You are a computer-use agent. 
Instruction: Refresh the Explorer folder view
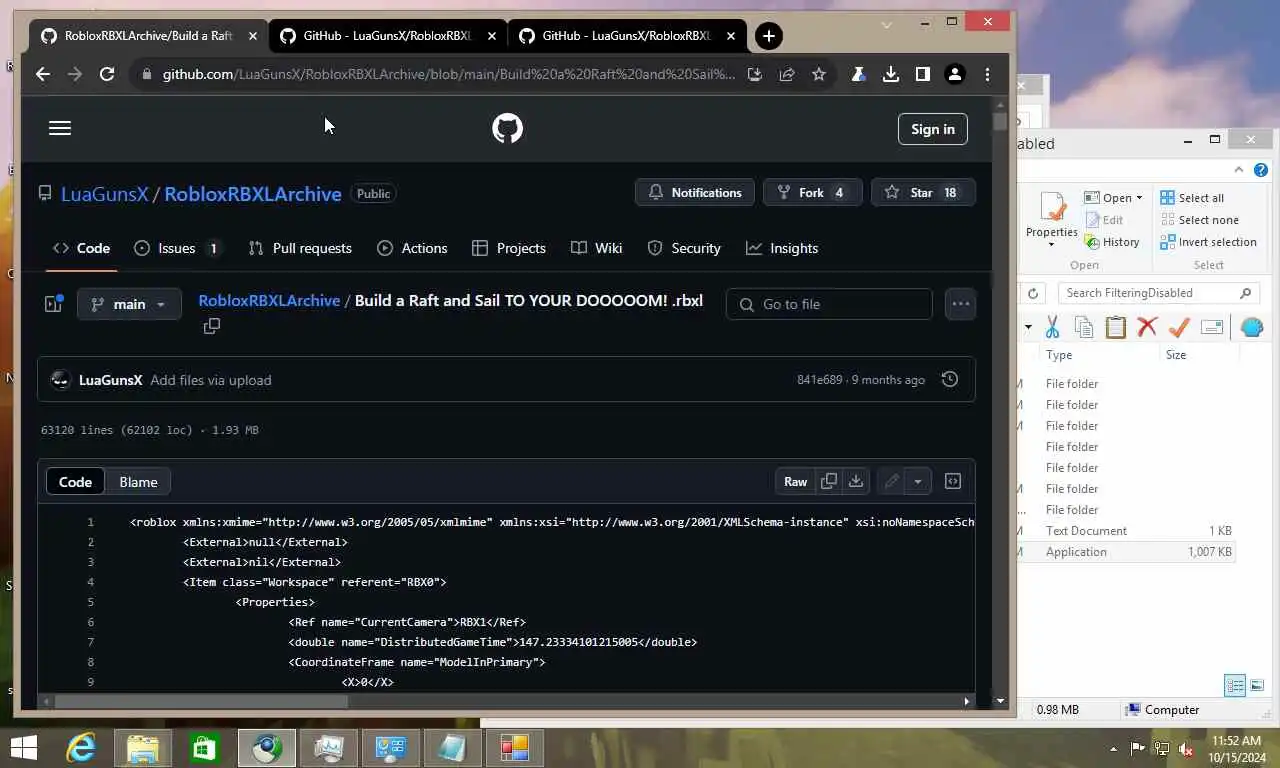[x=1033, y=293]
